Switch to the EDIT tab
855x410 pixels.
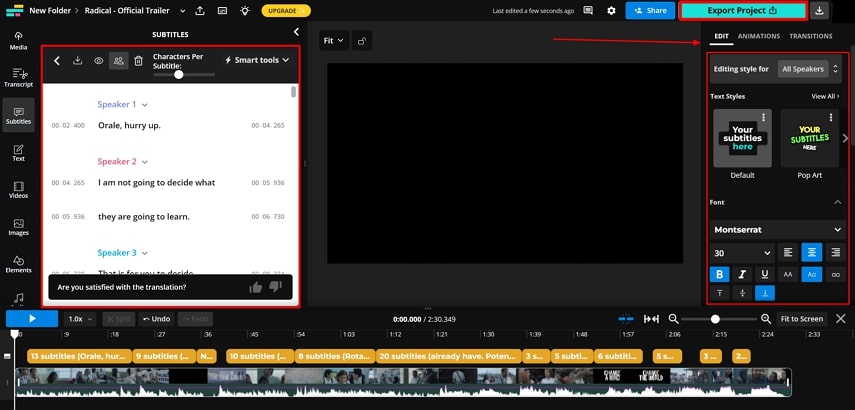(x=721, y=36)
